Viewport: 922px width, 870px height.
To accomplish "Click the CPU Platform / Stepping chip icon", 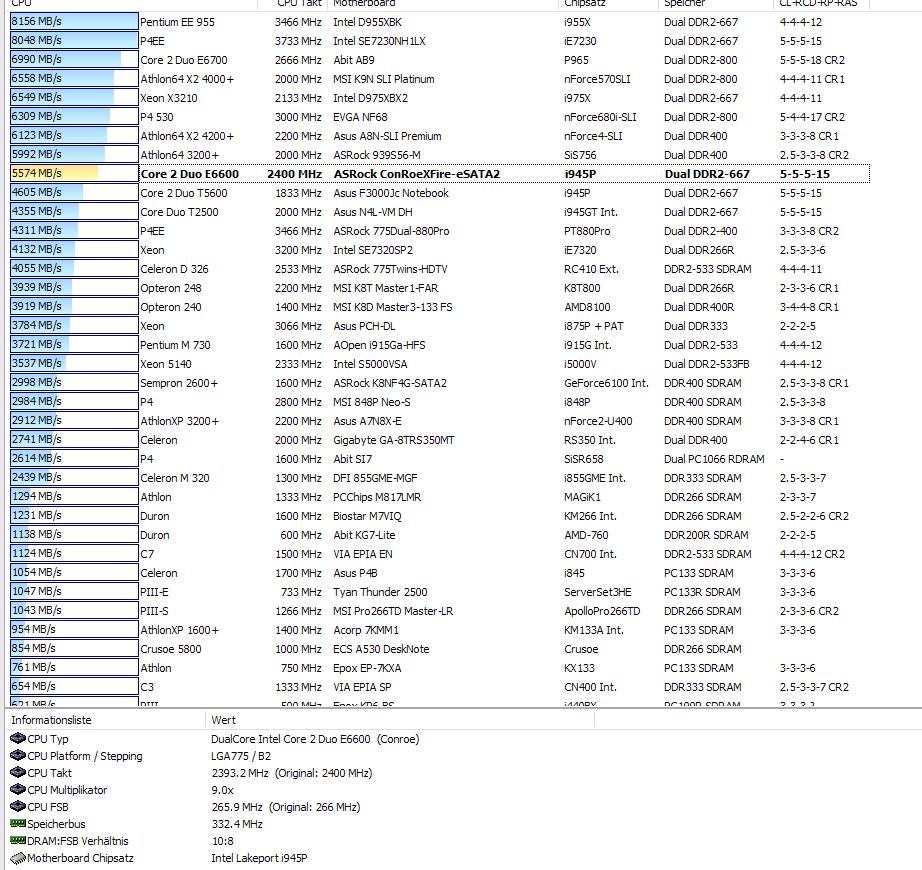I will (x=18, y=755).
